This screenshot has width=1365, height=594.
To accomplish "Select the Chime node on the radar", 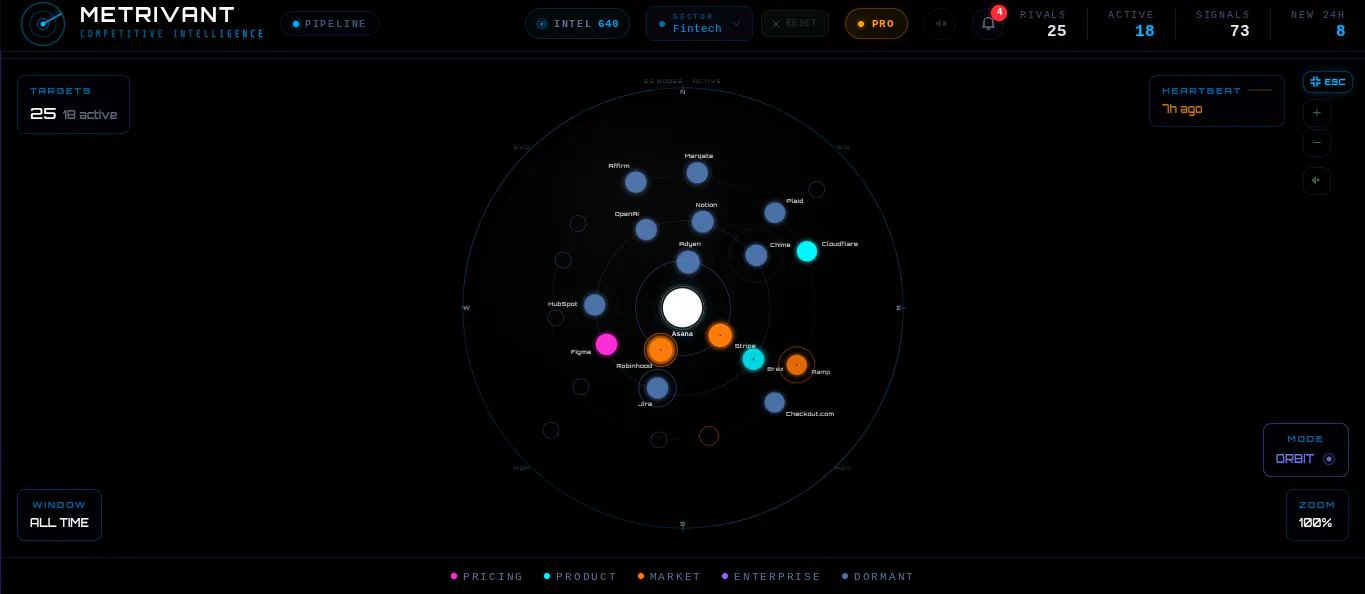I will [x=756, y=255].
